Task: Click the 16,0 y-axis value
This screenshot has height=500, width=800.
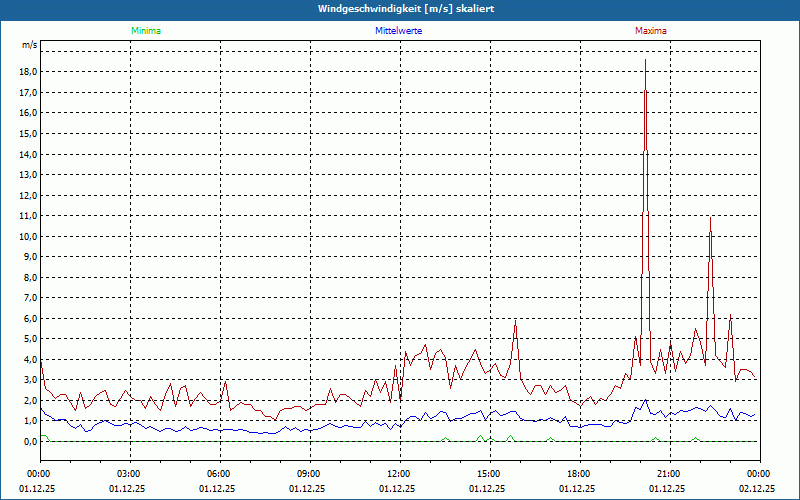Action: [28, 113]
